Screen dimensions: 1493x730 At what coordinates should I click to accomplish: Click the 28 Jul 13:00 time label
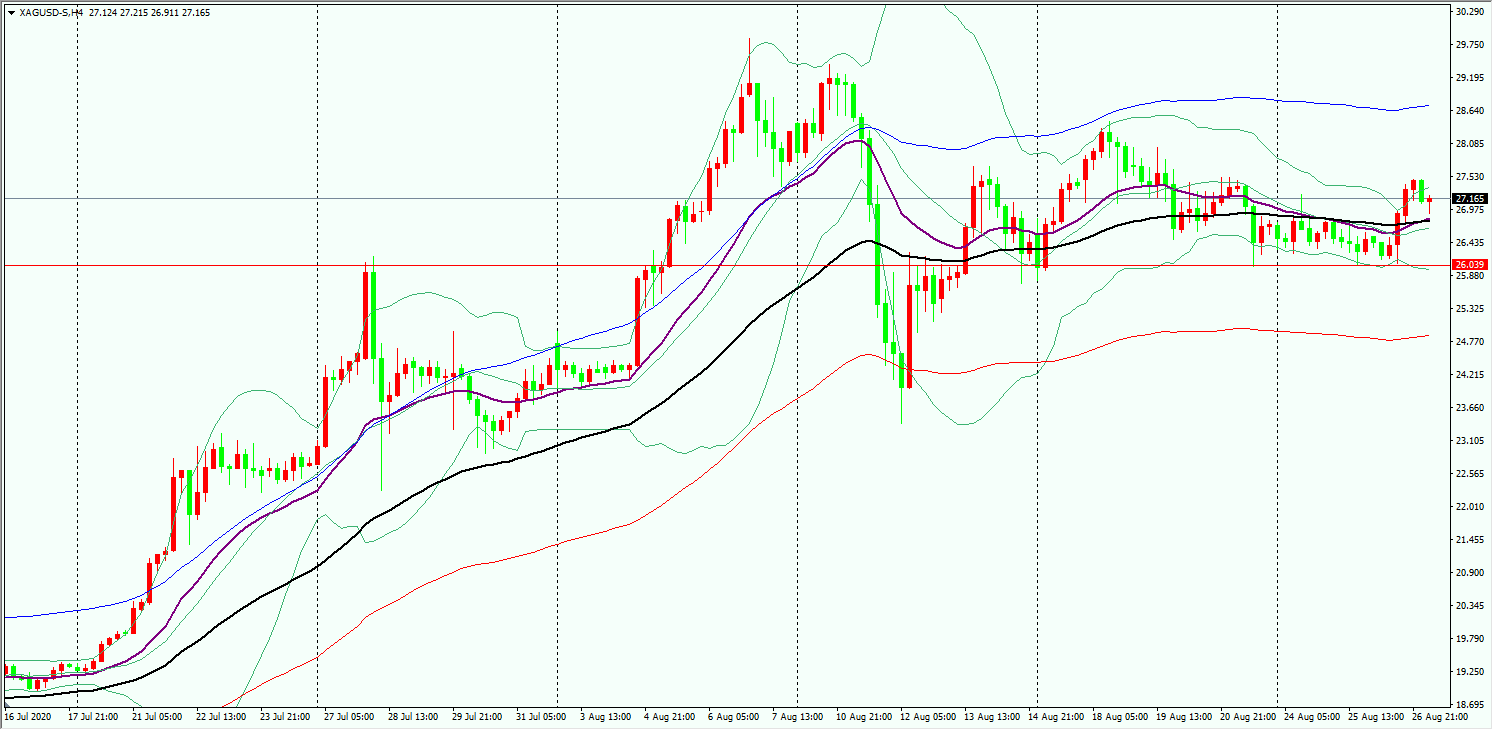click(412, 717)
